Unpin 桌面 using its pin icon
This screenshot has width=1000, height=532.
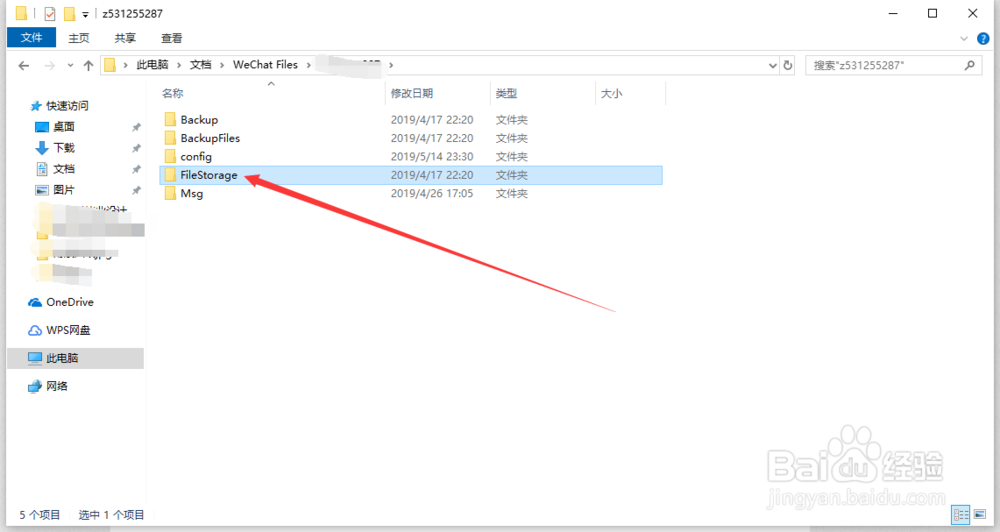[x=136, y=128]
